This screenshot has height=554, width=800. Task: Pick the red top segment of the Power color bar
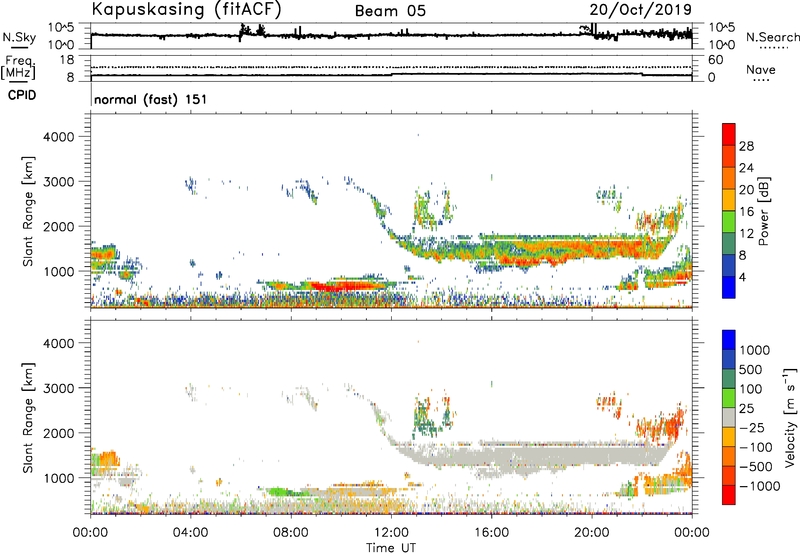[x=729, y=135]
